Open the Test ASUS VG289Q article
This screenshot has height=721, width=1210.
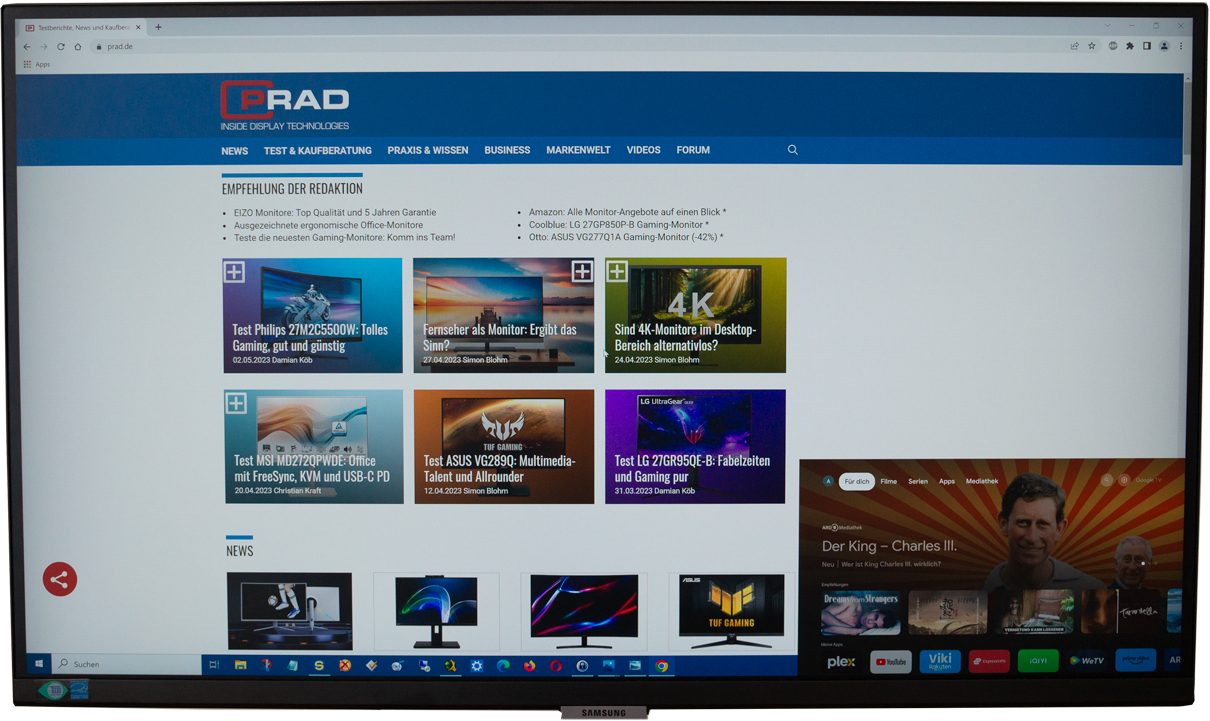point(504,447)
